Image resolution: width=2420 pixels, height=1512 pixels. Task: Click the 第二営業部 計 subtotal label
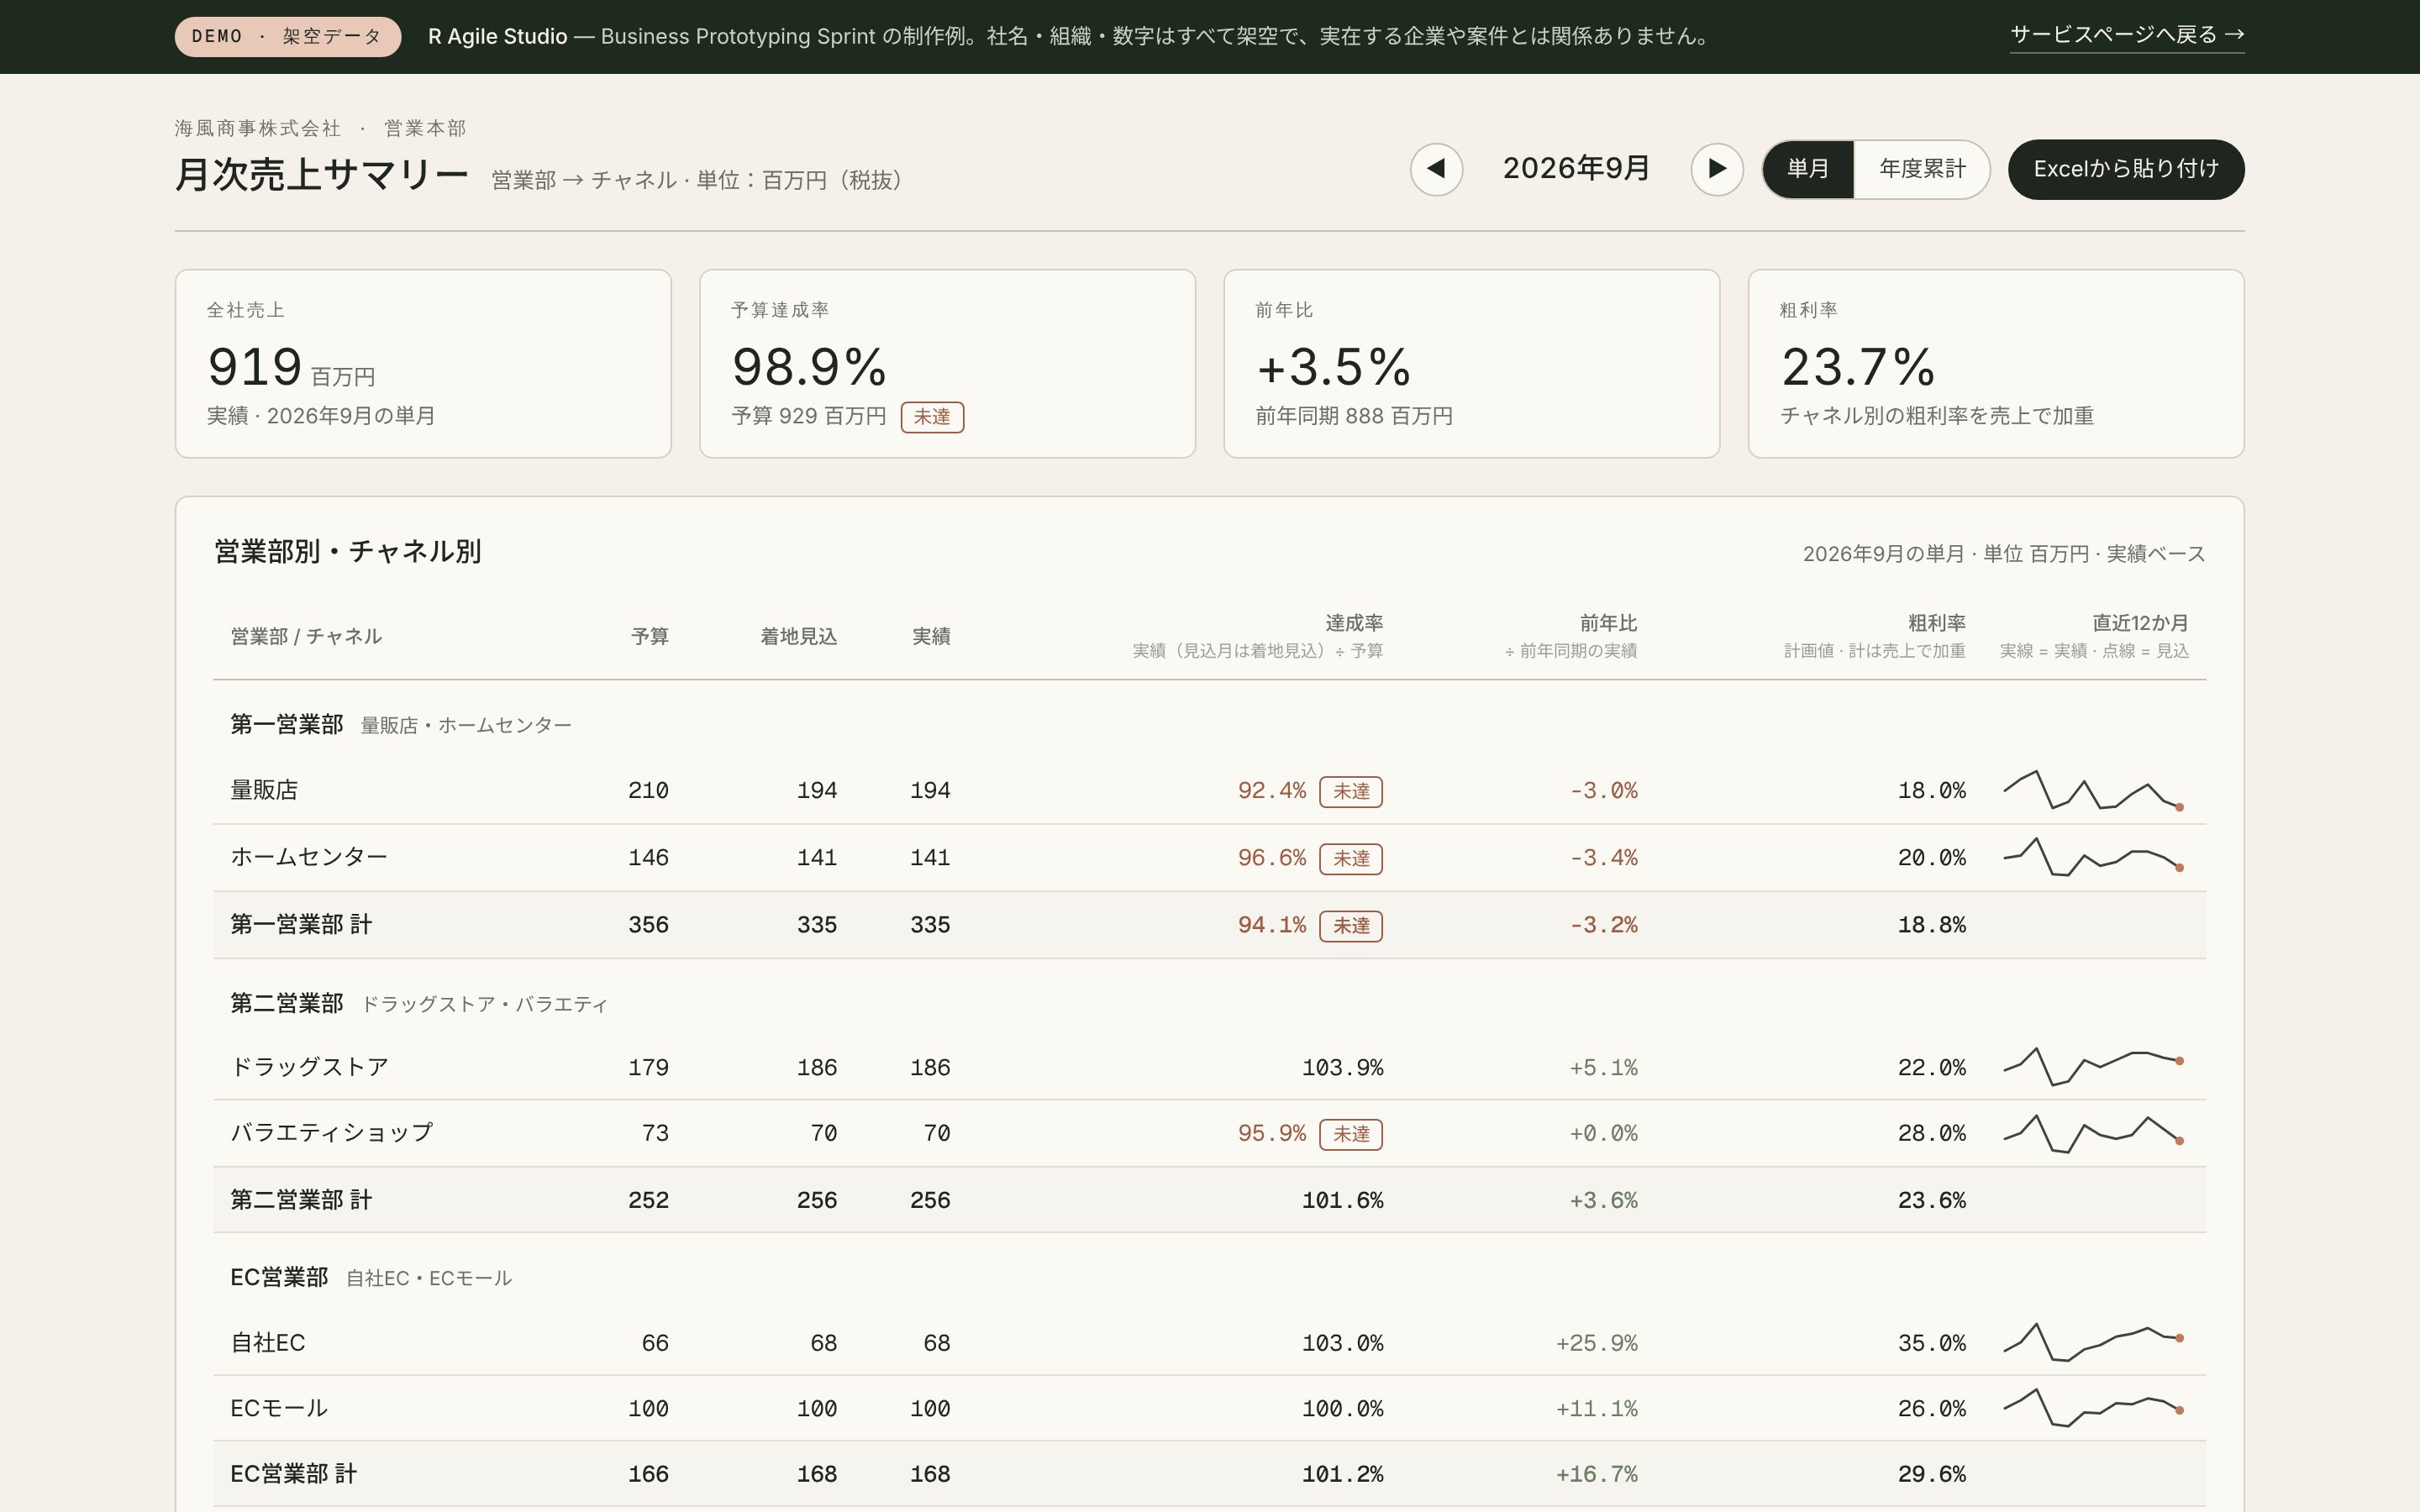point(301,1200)
